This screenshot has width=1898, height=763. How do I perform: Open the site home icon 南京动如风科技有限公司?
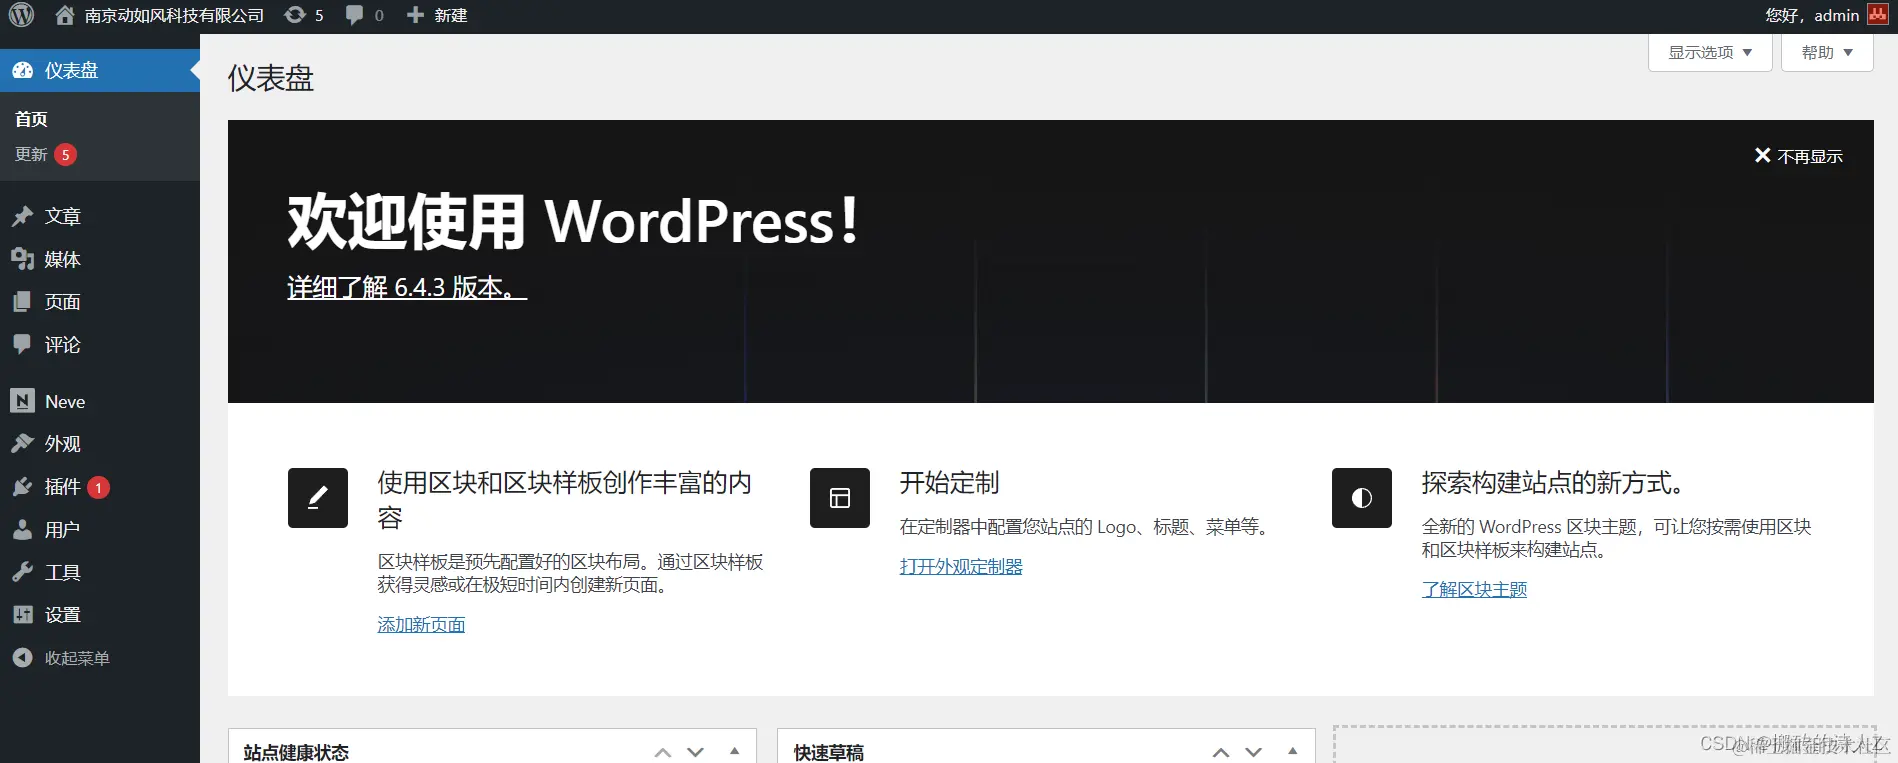(x=65, y=15)
